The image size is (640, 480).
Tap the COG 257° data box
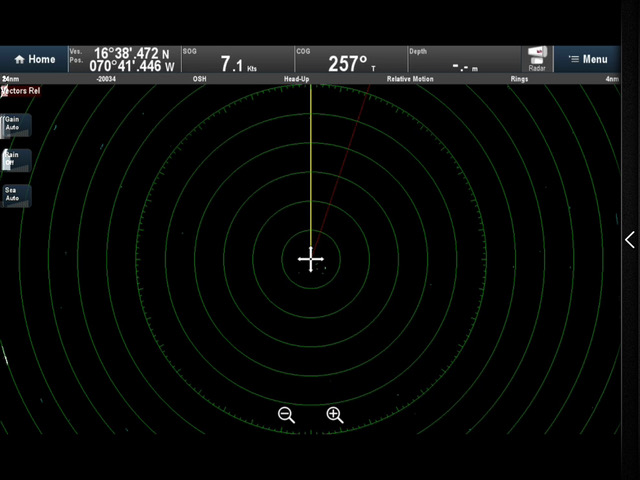click(350, 60)
